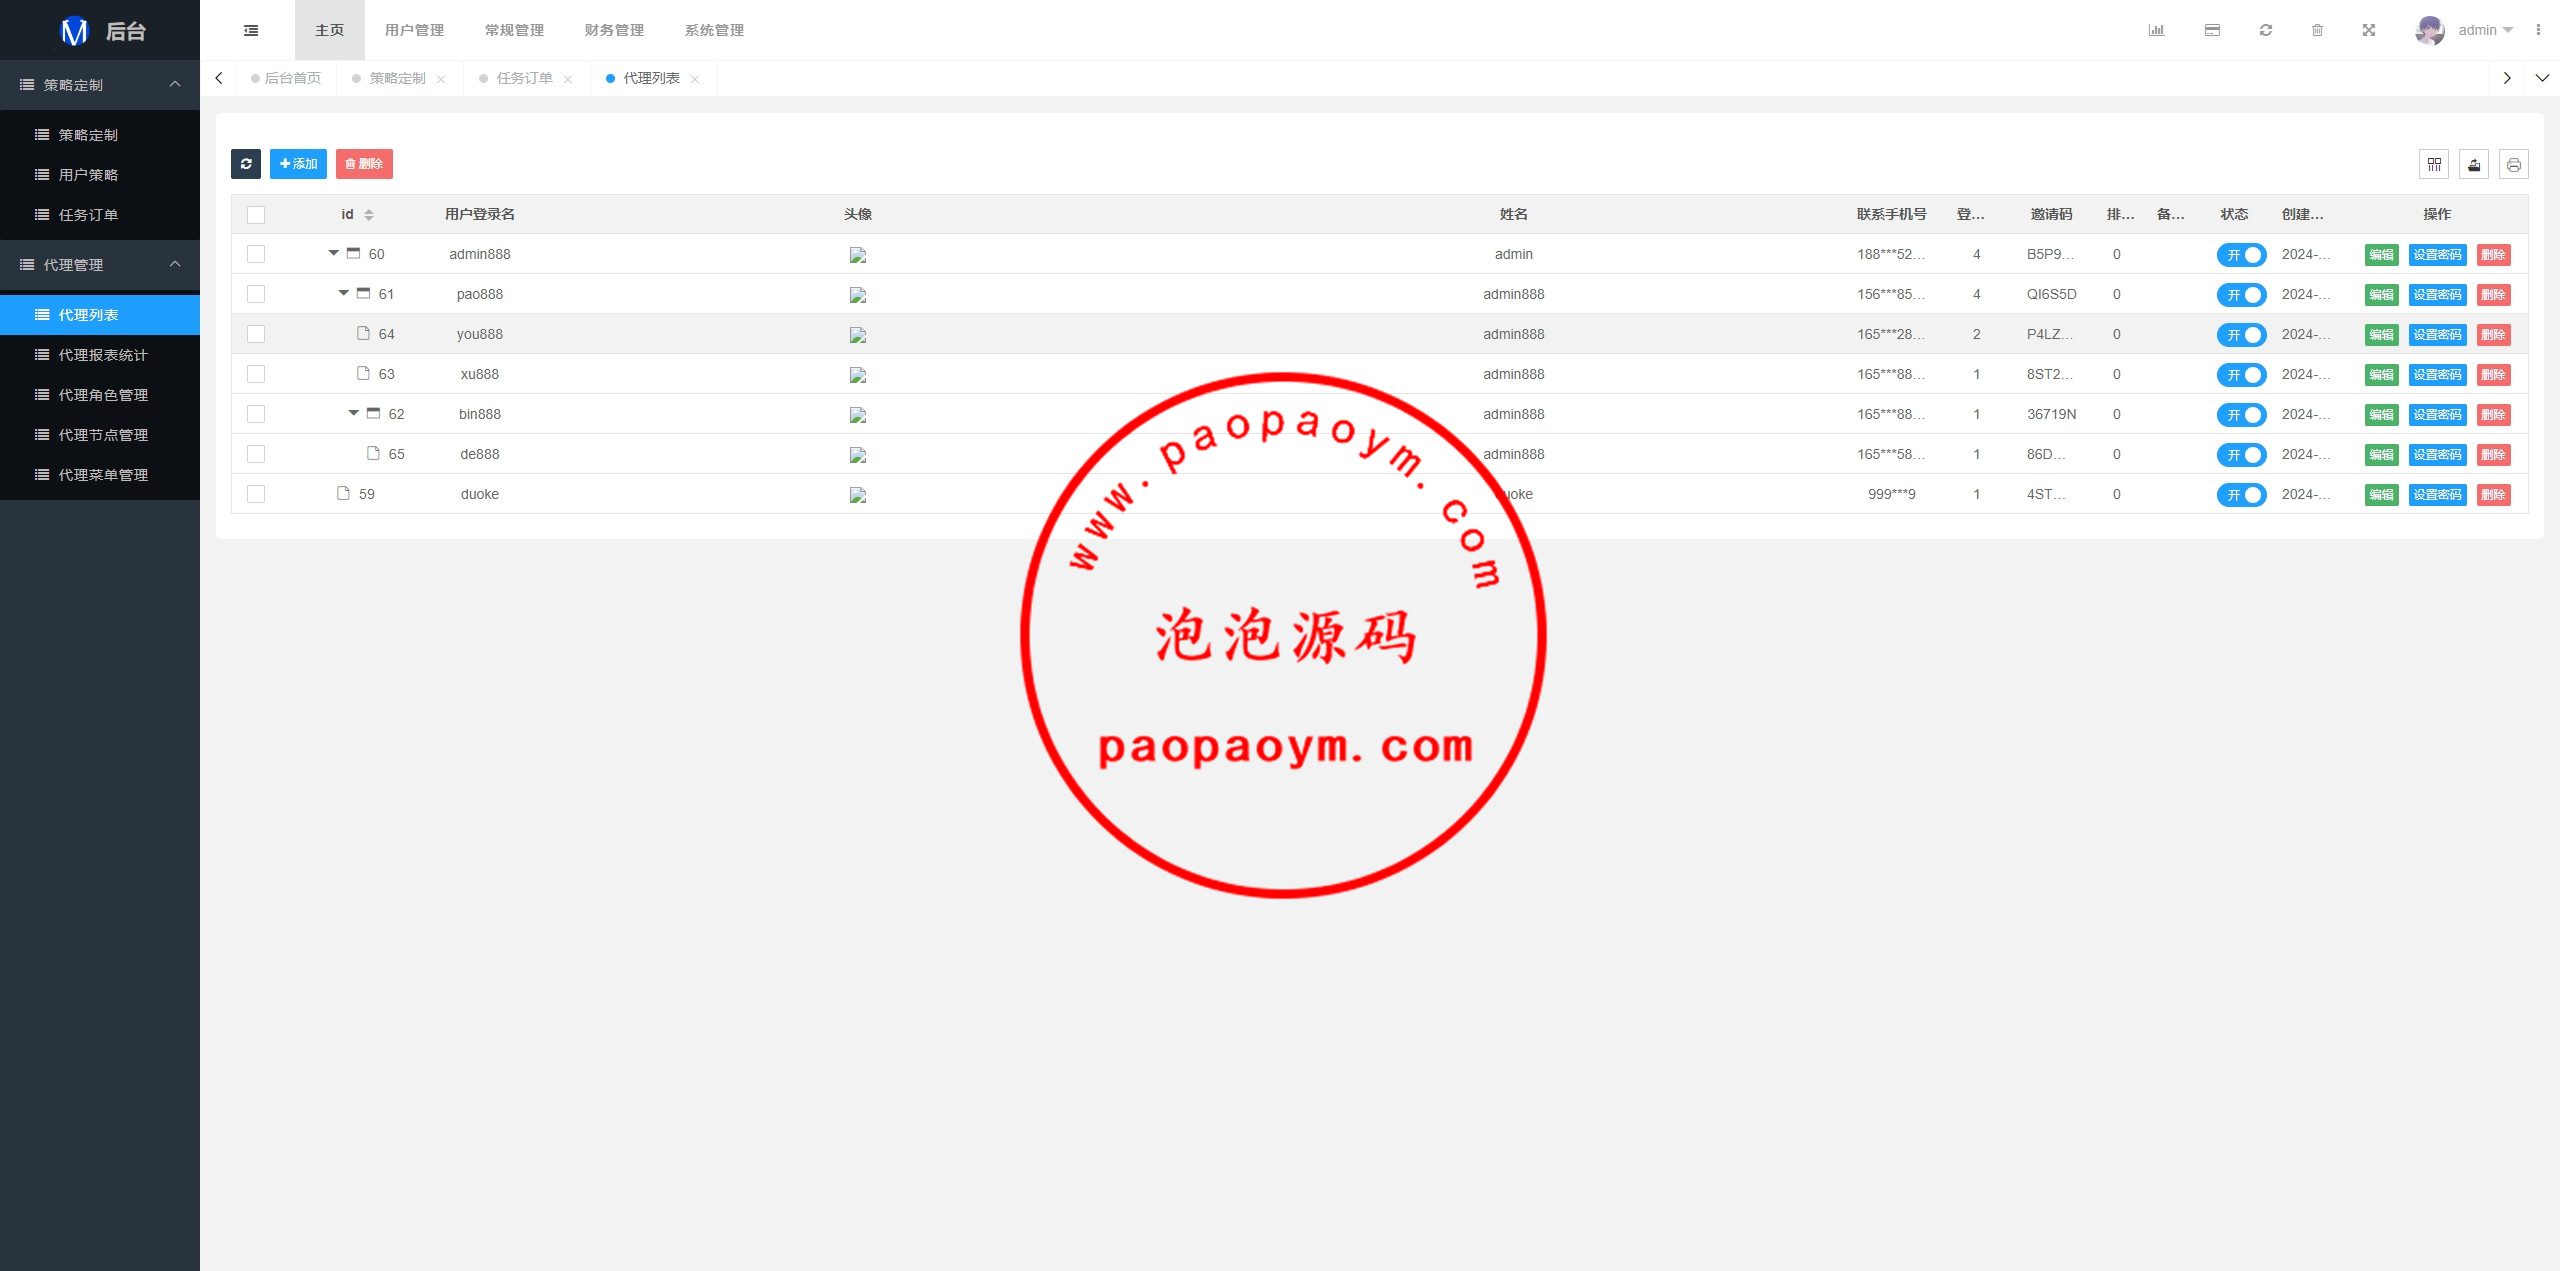Open 代理报表统计 in sidebar
This screenshot has height=1271, width=2560.
[100, 355]
